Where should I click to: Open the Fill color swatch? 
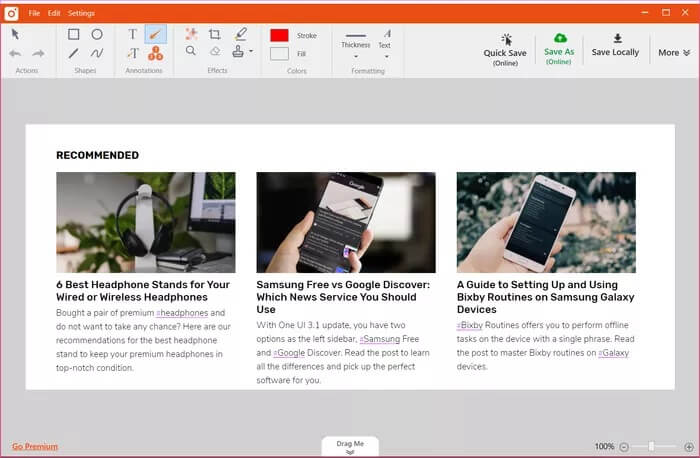tap(279, 54)
